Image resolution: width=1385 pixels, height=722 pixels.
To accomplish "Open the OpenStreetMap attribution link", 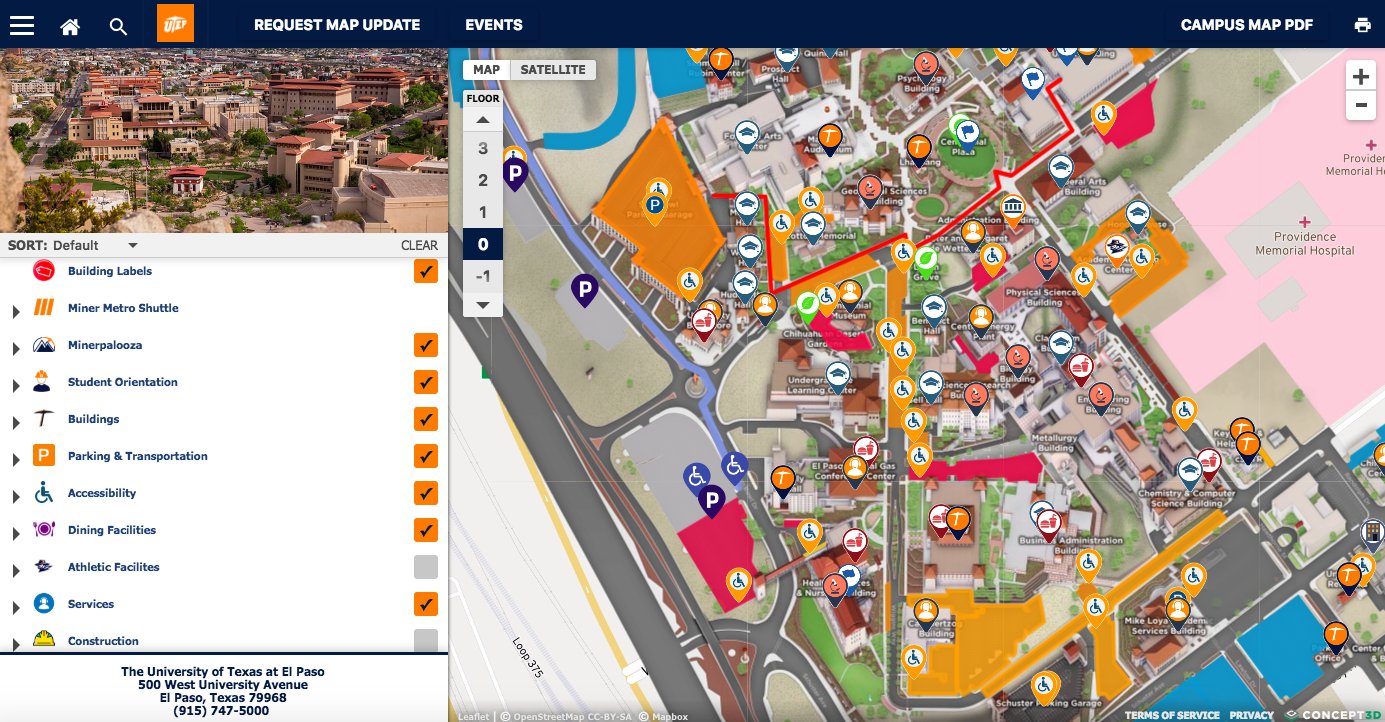I will click(550, 716).
